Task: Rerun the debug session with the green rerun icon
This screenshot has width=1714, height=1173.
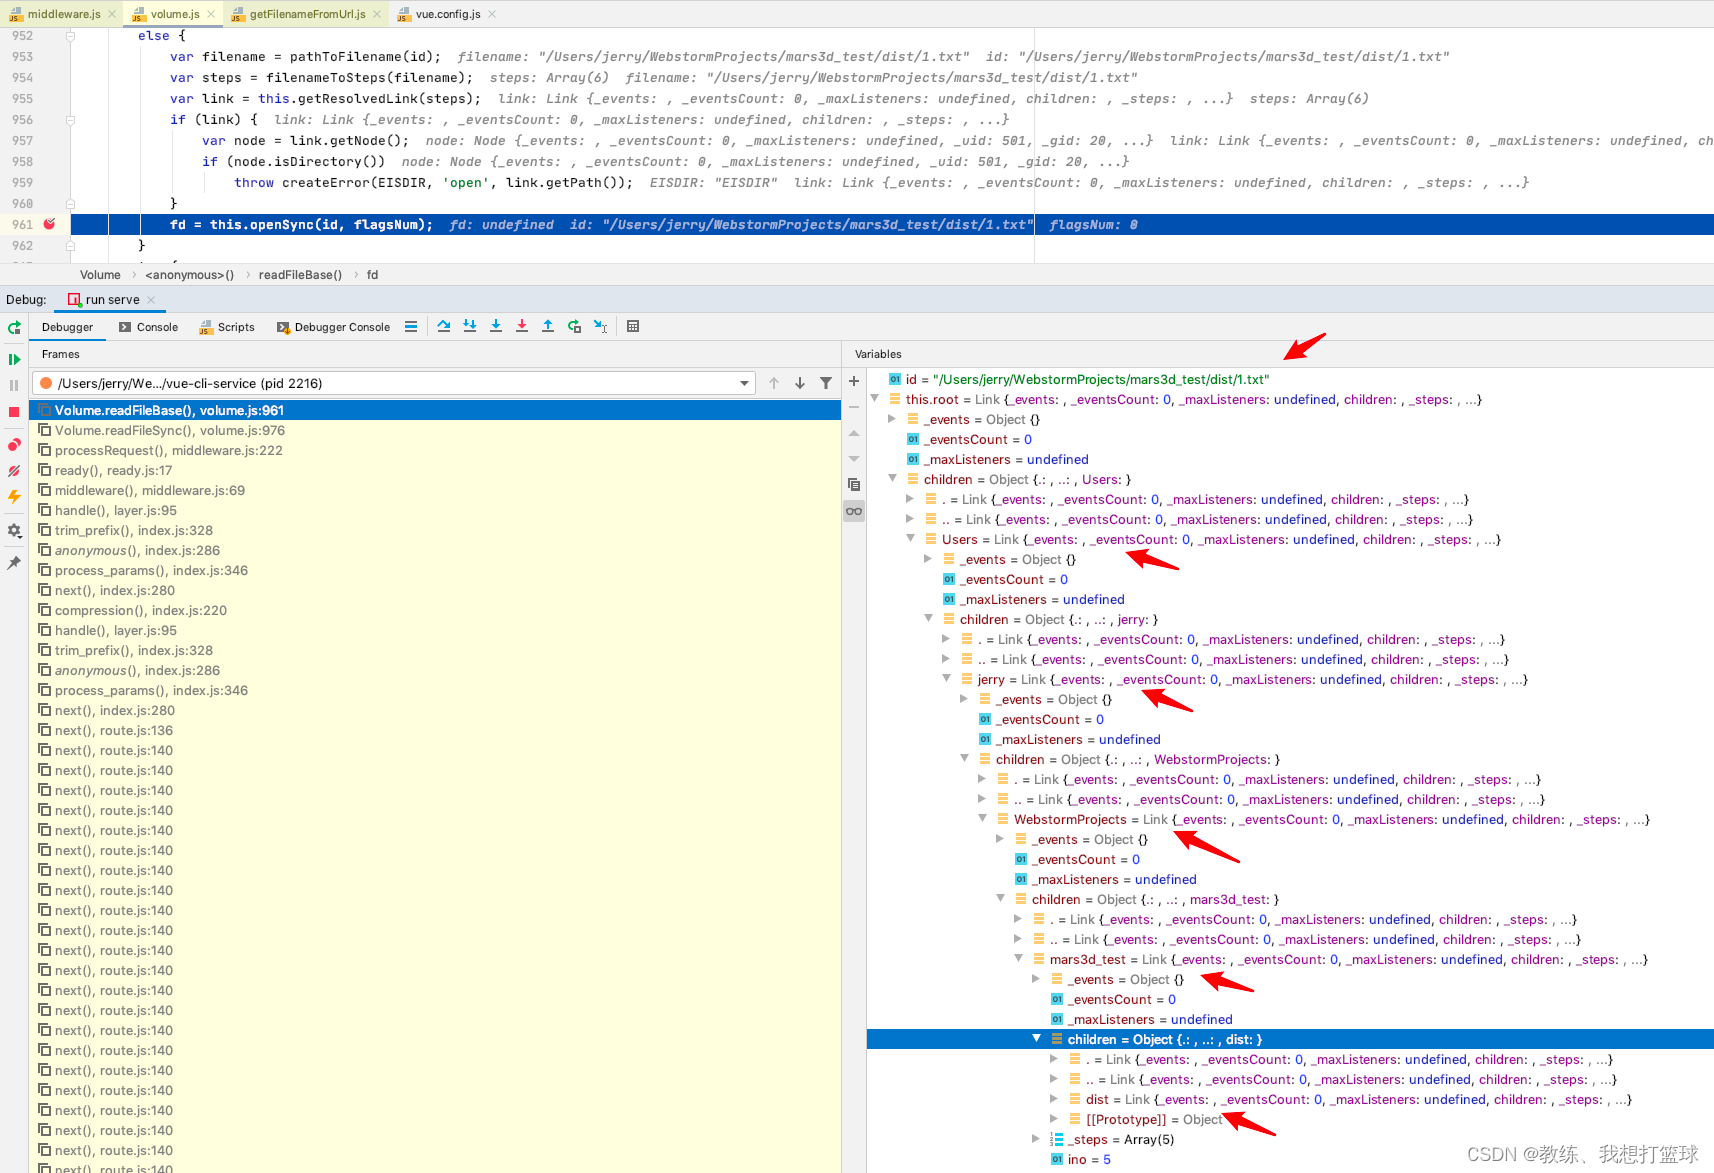Action: 14,328
